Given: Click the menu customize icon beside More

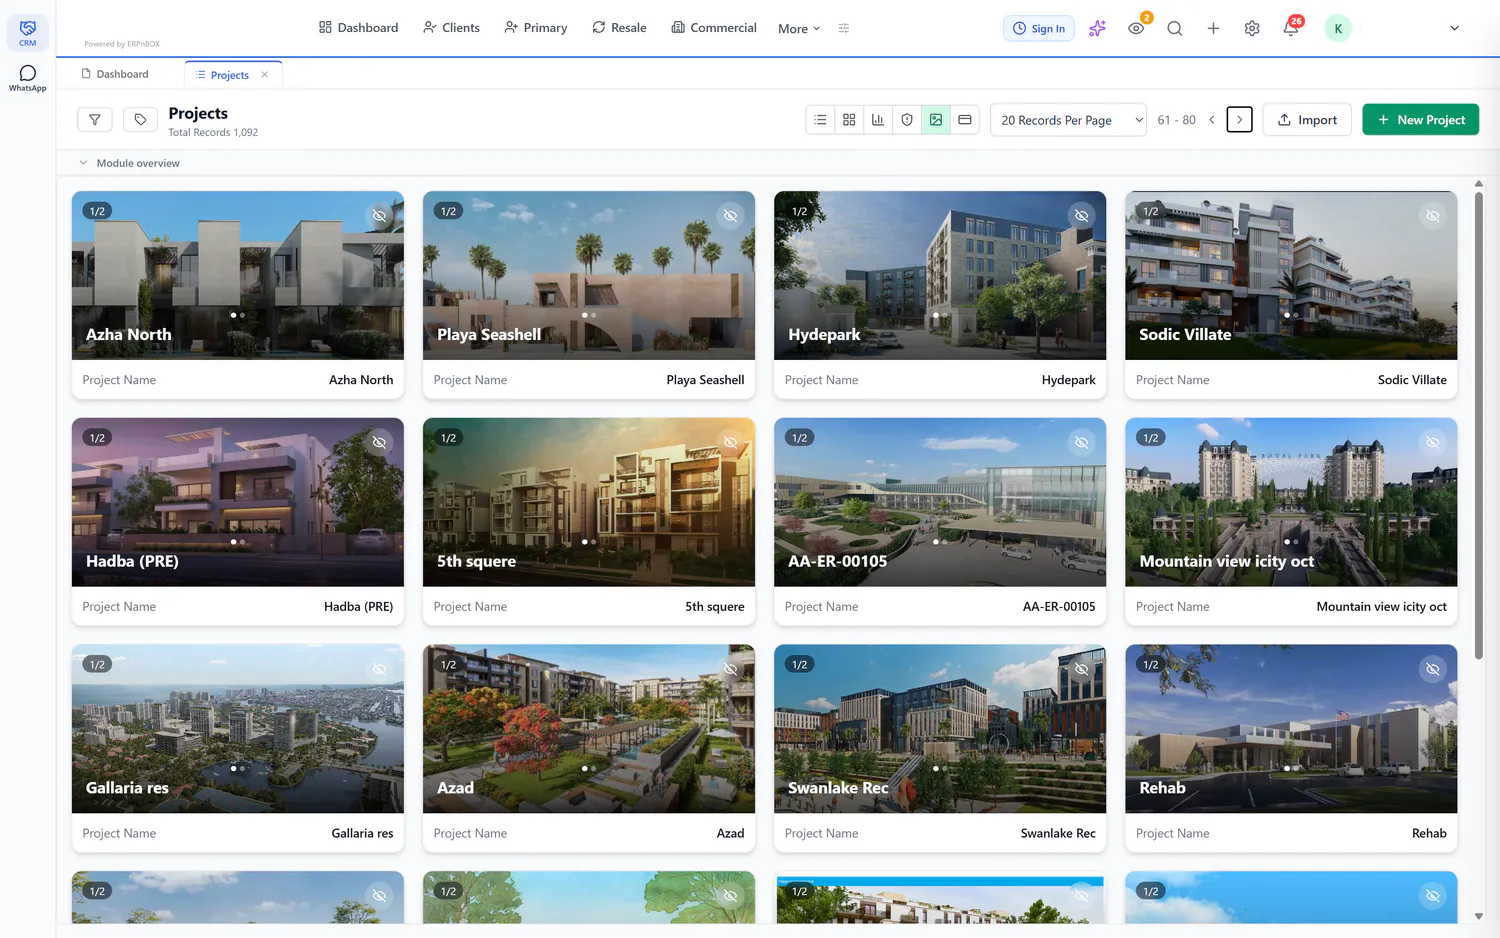Looking at the screenshot, I should tap(844, 28).
